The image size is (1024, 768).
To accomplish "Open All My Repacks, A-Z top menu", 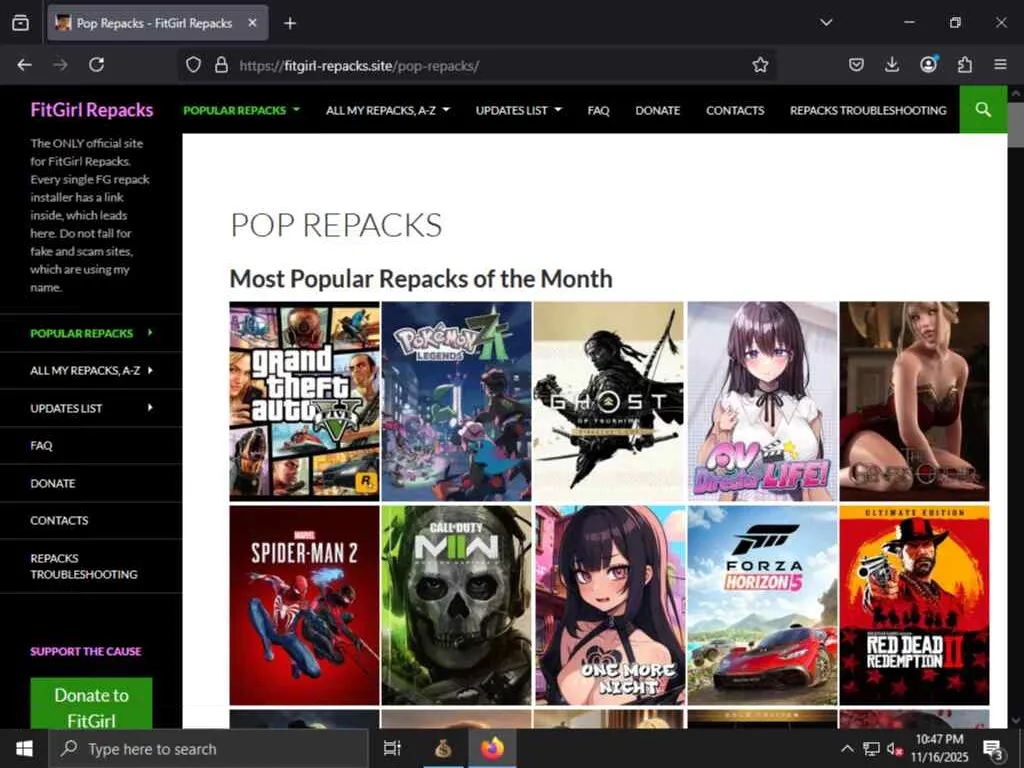I will 381,110.
